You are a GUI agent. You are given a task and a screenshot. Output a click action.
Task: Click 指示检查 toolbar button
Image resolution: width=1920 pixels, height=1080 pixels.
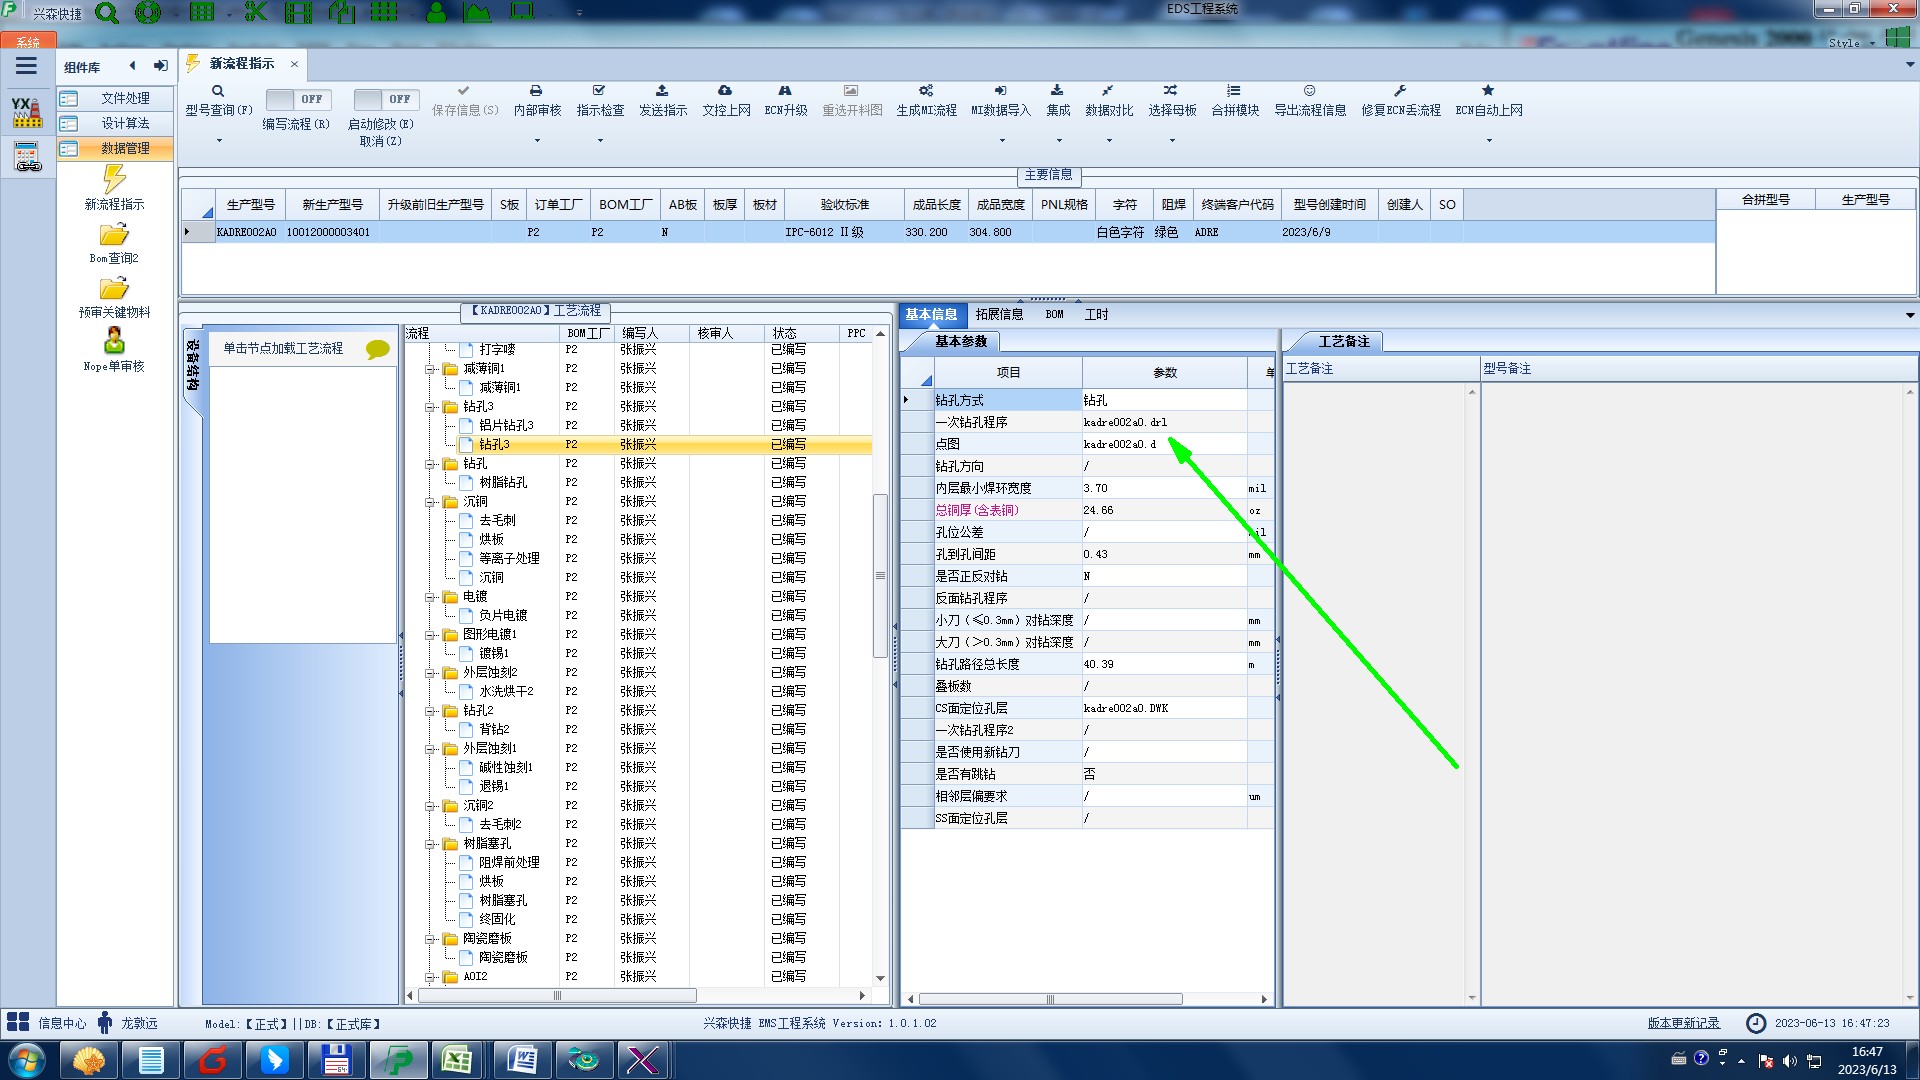click(600, 100)
